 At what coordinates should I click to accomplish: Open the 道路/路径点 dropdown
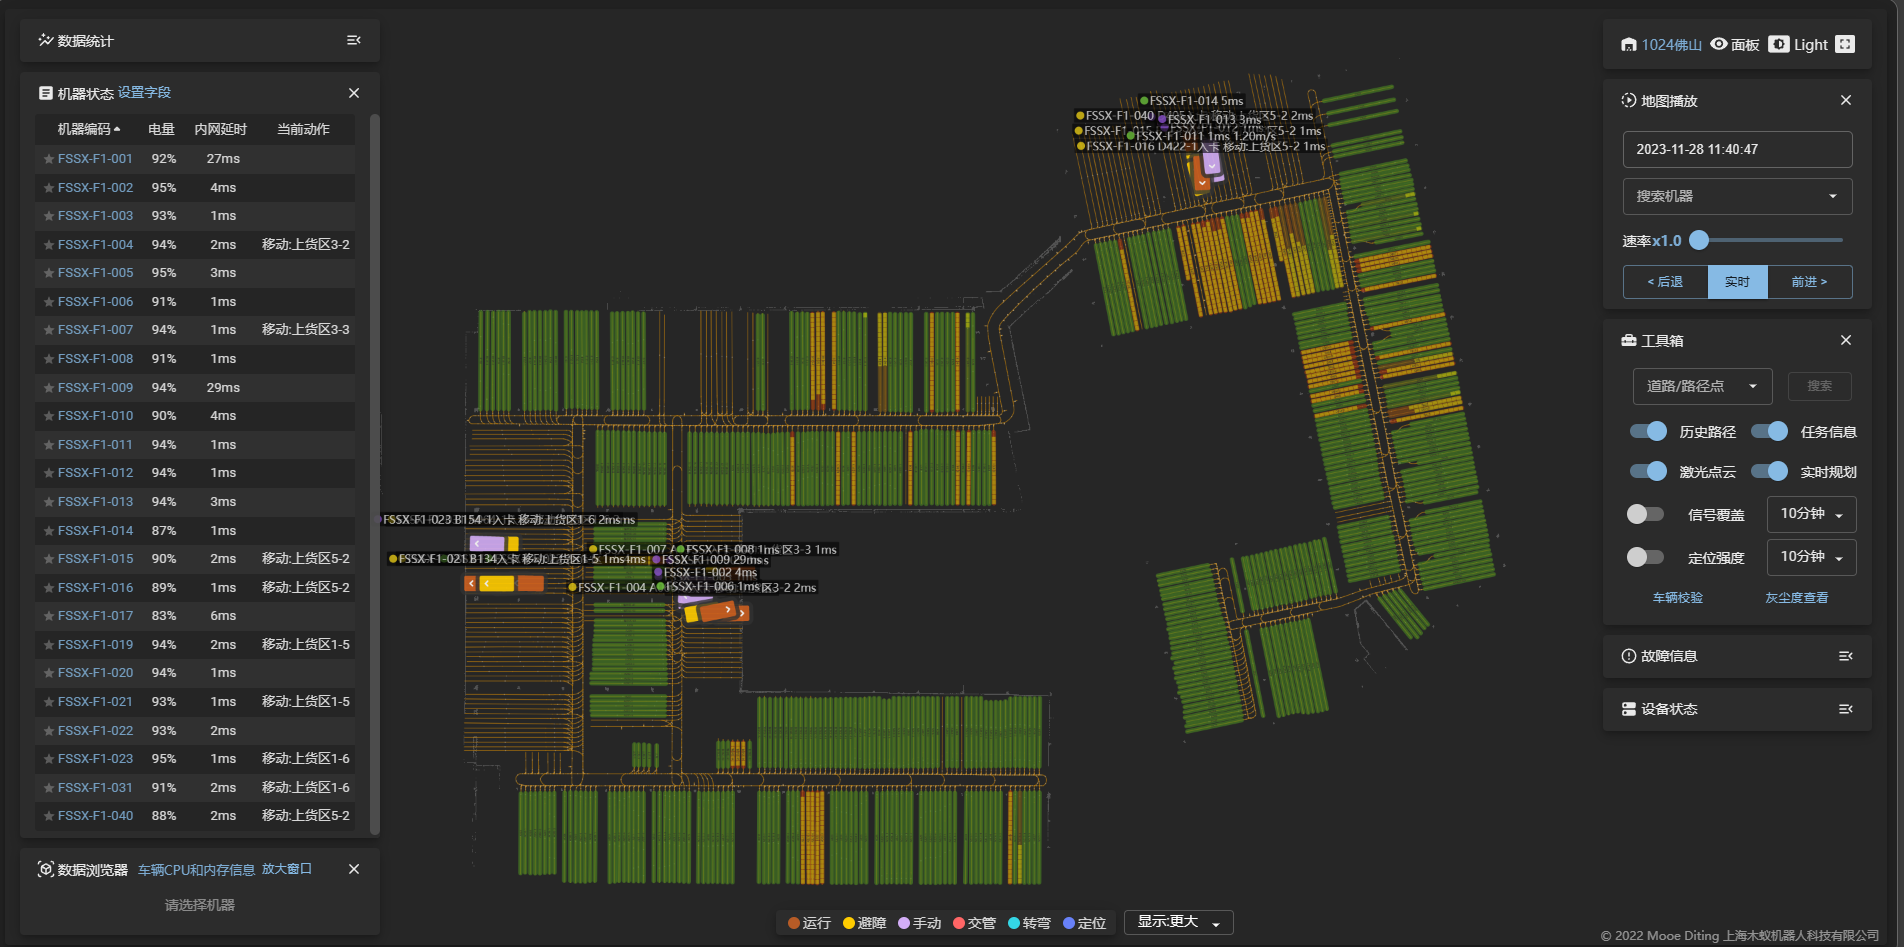[1702, 386]
